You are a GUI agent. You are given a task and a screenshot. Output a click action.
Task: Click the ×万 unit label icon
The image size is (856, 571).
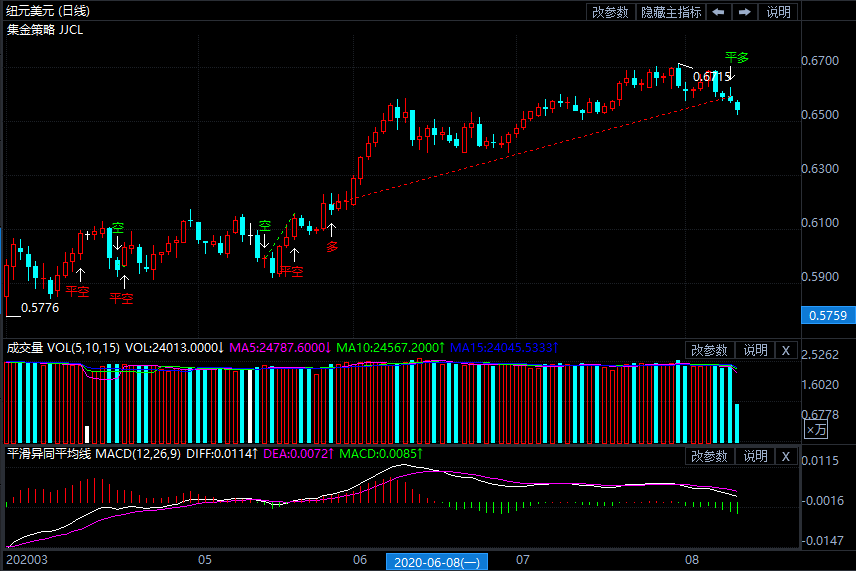(816, 430)
